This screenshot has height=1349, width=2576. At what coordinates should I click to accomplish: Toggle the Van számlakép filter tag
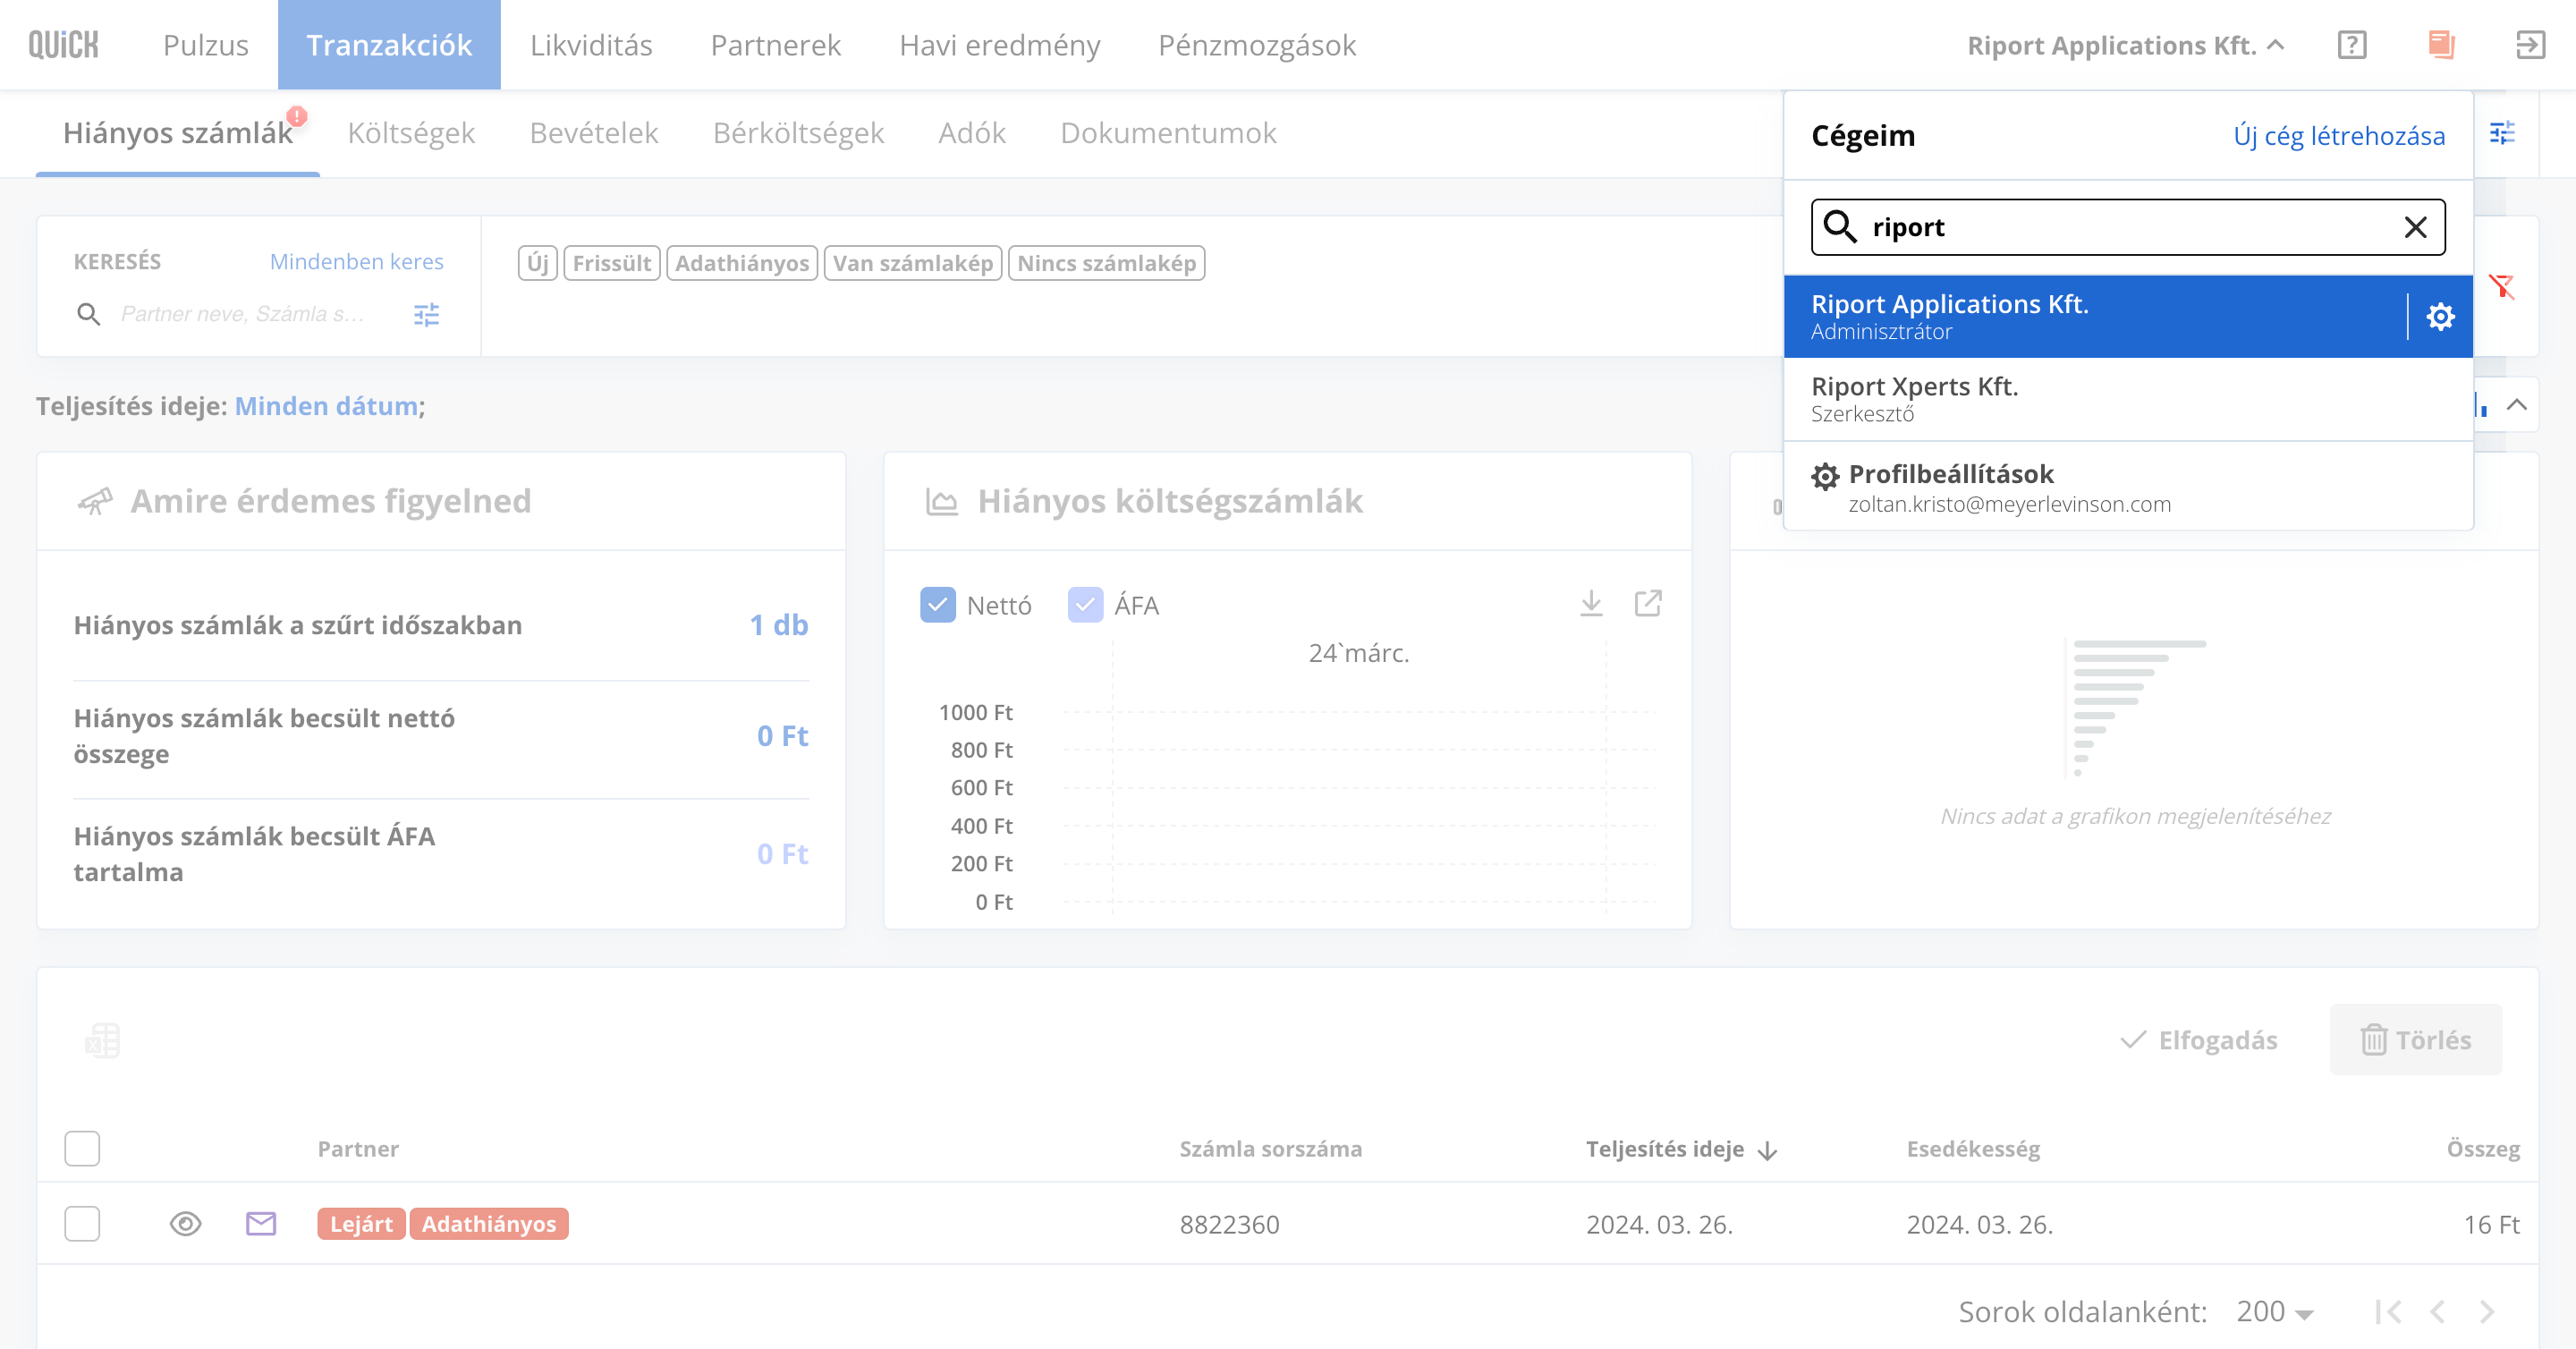pyautogui.click(x=913, y=263)
